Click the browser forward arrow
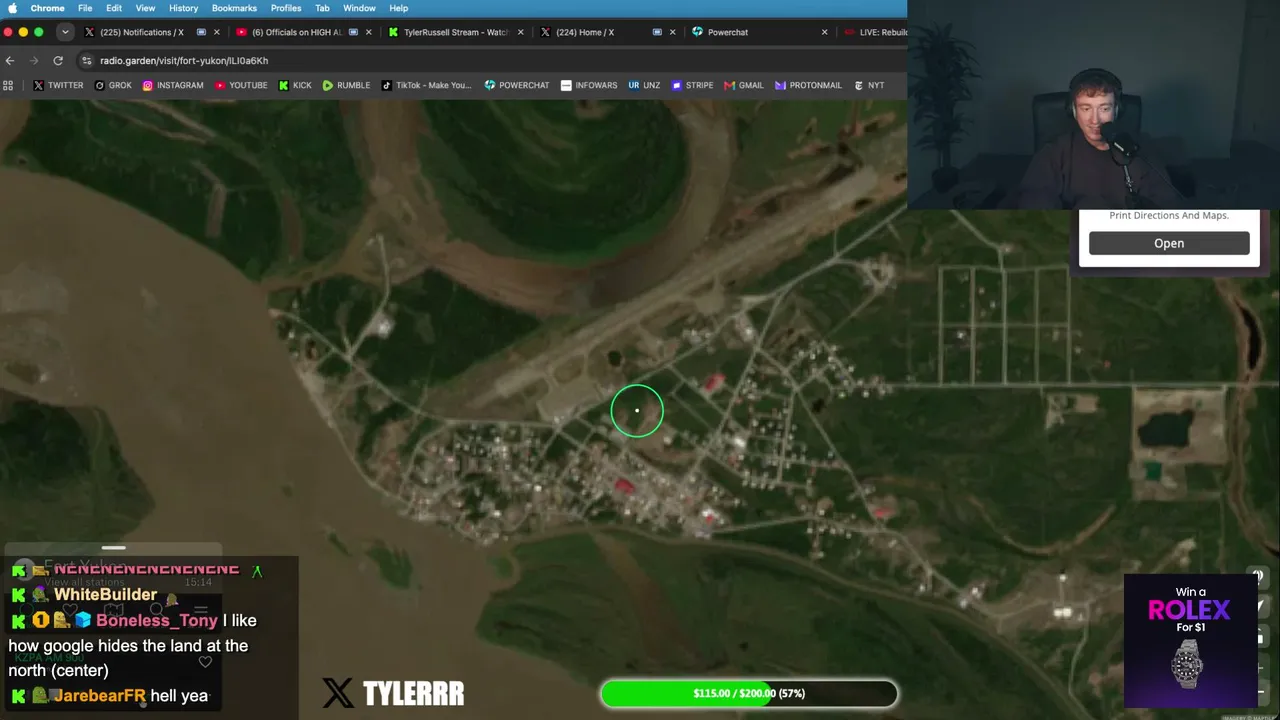 click(34, 60)
